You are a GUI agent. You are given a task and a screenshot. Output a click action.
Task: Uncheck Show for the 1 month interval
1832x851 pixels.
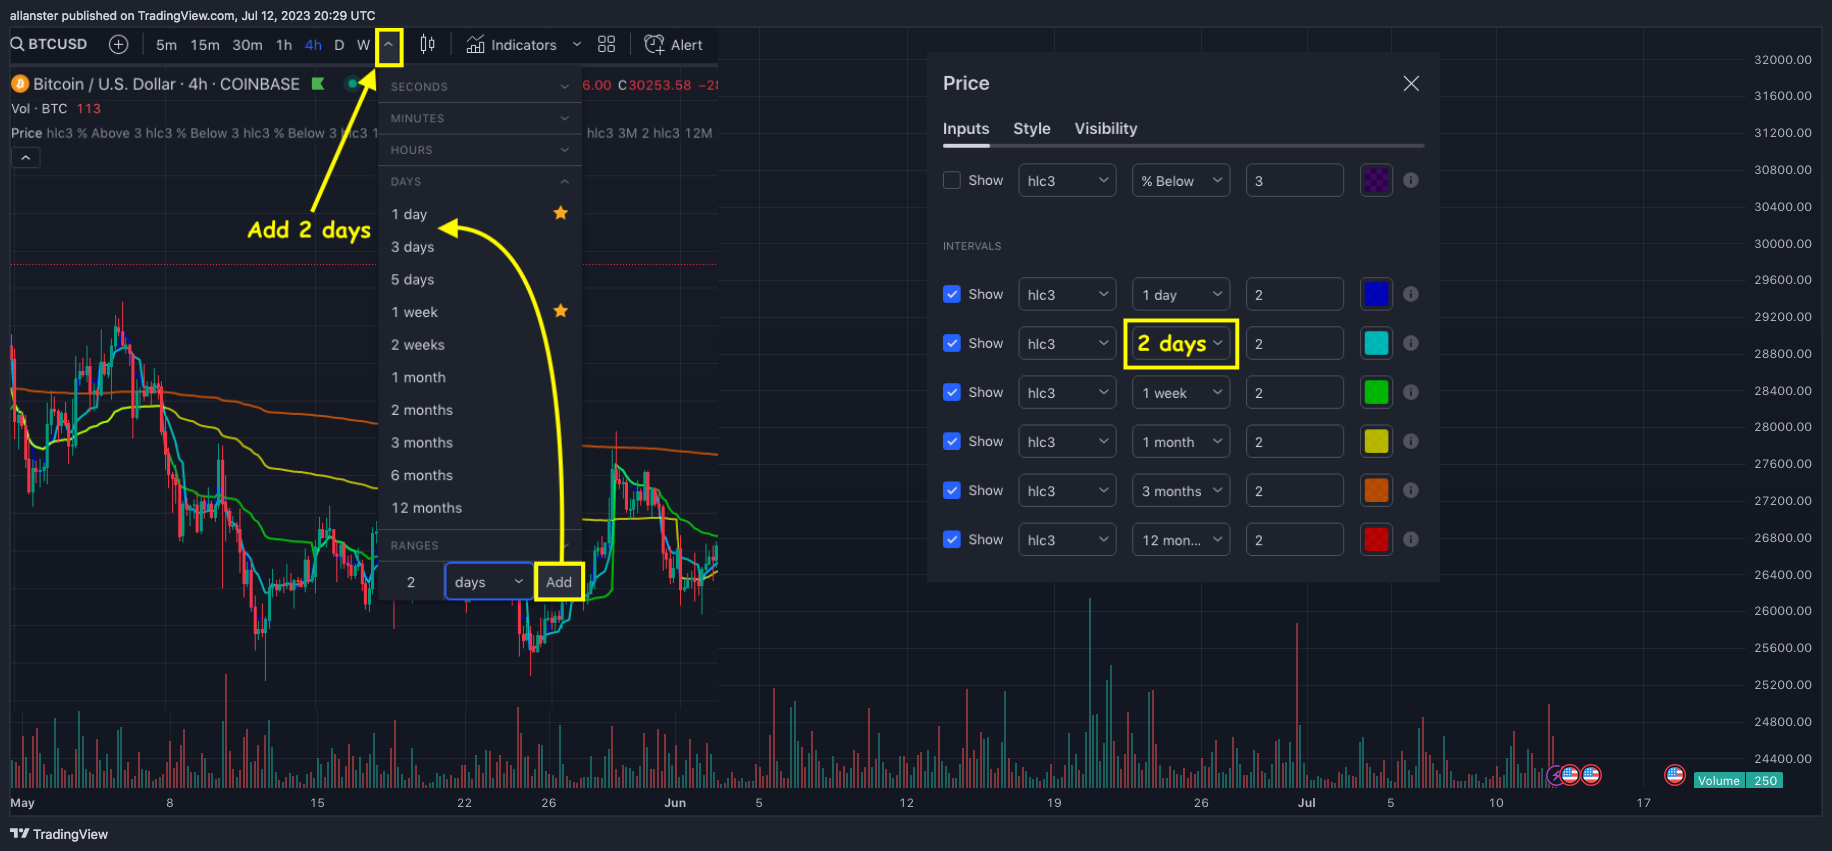click(x=951, y=441)
